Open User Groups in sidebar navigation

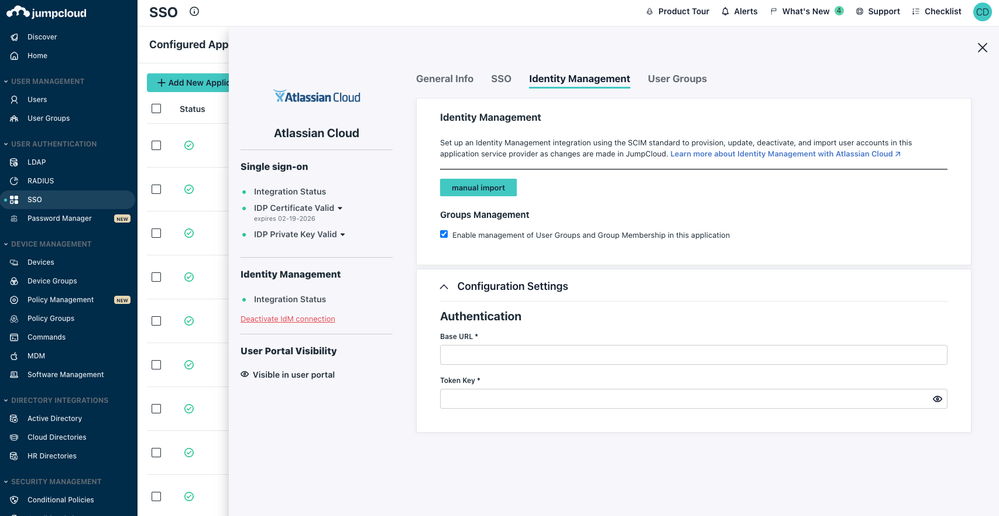(48, 118)
